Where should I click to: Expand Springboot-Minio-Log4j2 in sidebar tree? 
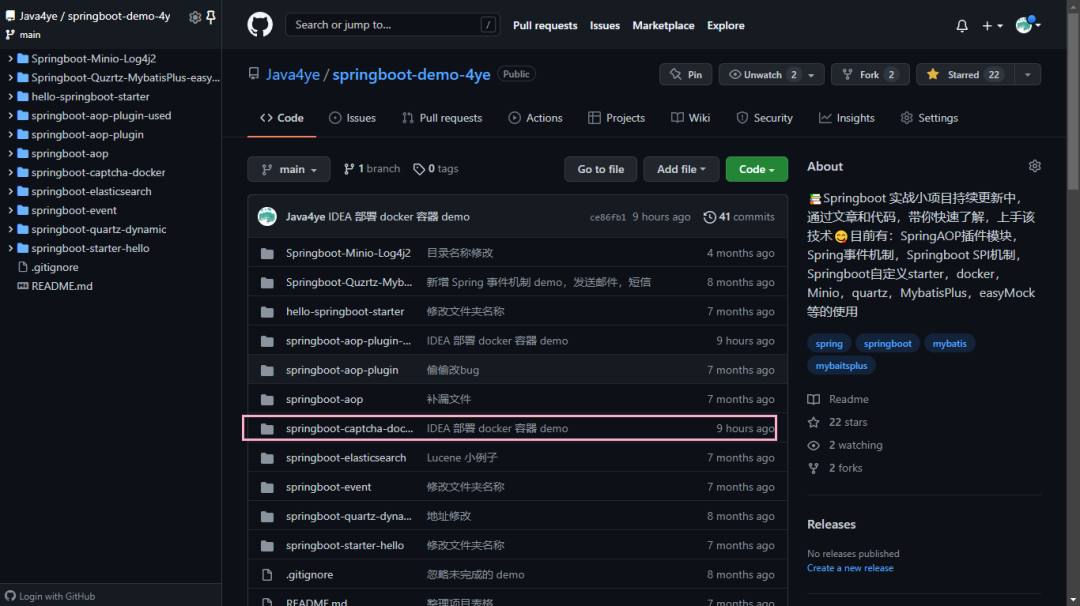[10, 59]
